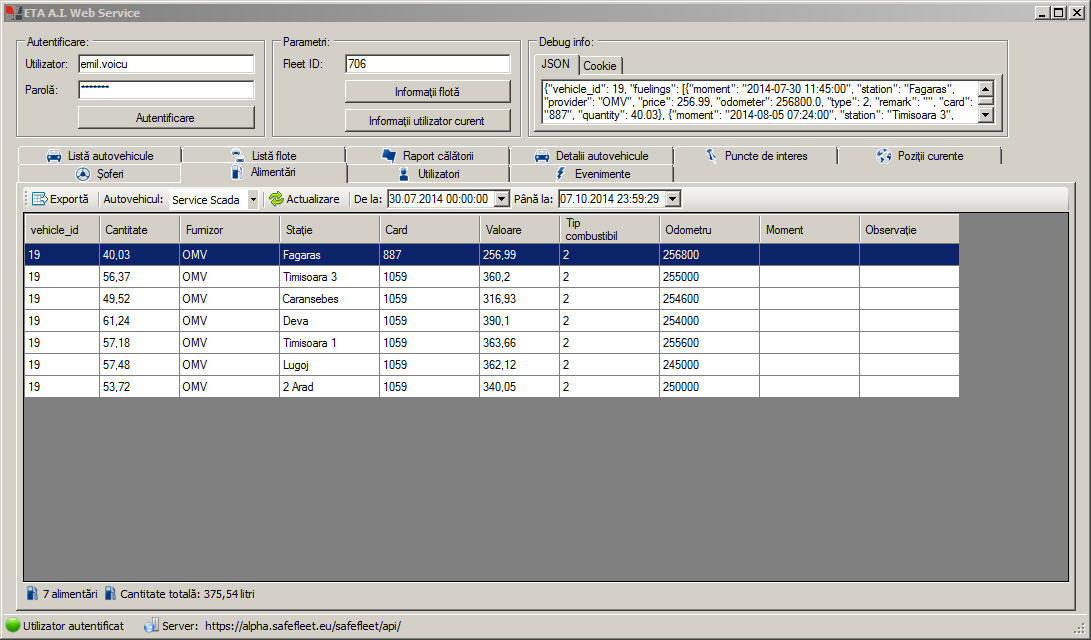Click the server globe icon in status bar
Image resolution: width=1091 pixels, height=640 pixels.
[151, 625]
